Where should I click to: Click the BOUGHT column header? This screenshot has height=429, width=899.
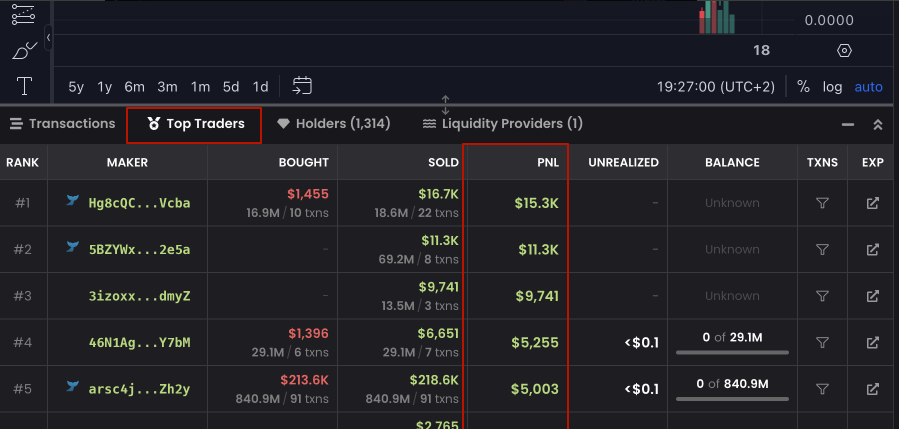pyautogui.click(x=303, y=163)
